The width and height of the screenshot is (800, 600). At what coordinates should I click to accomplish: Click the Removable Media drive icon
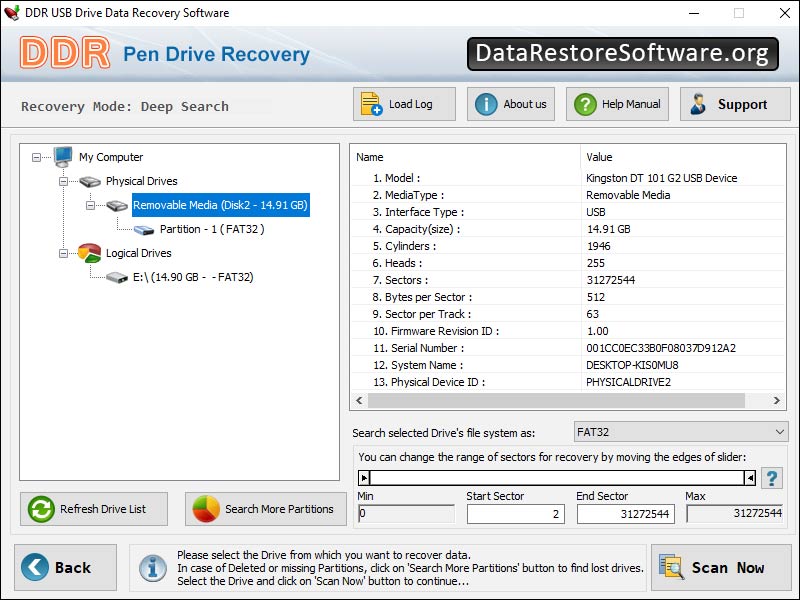[117, 205]
